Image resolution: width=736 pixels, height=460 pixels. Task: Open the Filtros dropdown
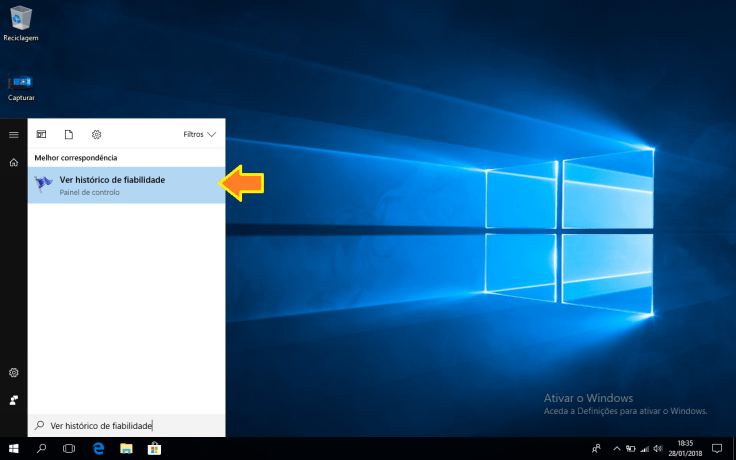[199, 134]
